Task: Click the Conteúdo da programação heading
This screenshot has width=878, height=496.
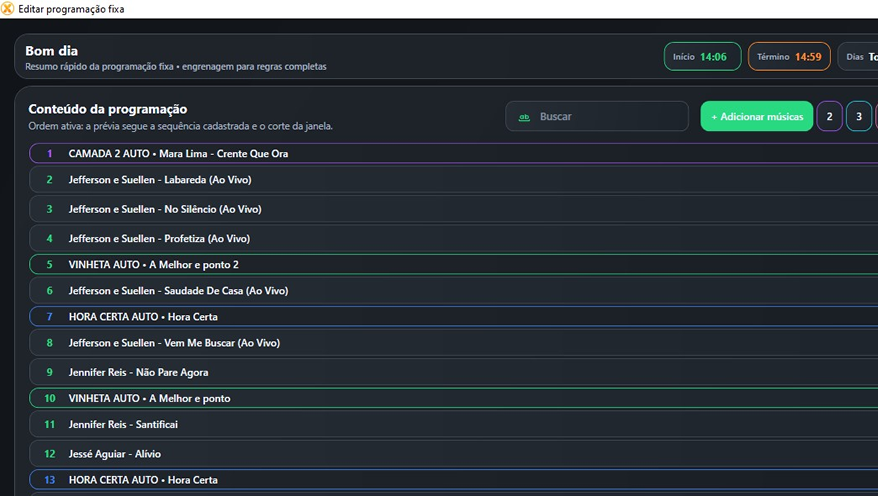Action: [x=108, y=109]
